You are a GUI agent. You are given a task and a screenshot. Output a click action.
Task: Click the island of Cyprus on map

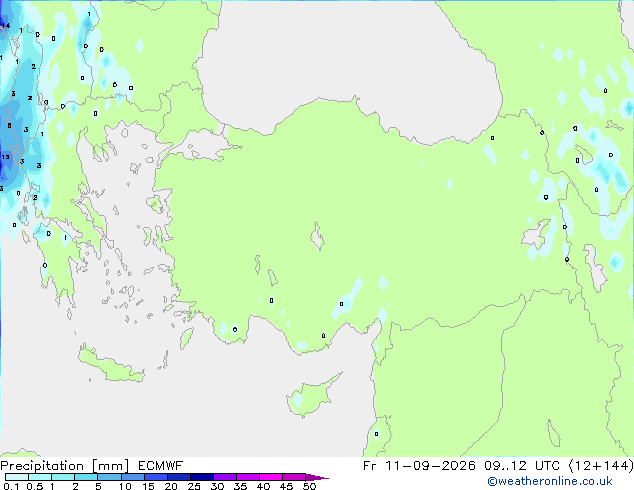[x=311, y=396]
